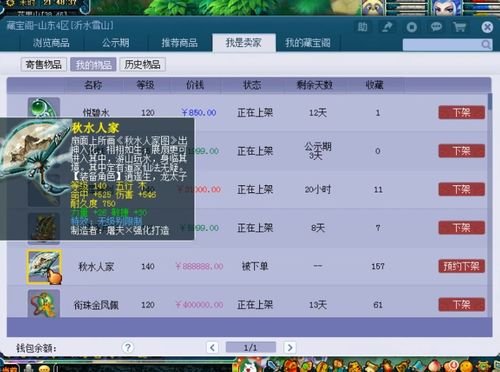This screenshot has width=500, height=372.
Task: Open the shopping cart icon
Action: click(x=460, y=27)
